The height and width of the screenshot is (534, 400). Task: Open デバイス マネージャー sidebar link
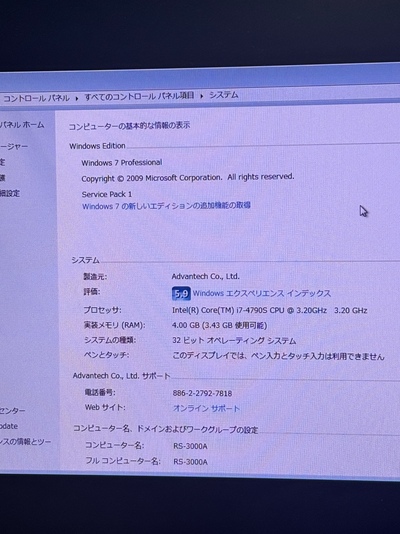tap(14, 146)
